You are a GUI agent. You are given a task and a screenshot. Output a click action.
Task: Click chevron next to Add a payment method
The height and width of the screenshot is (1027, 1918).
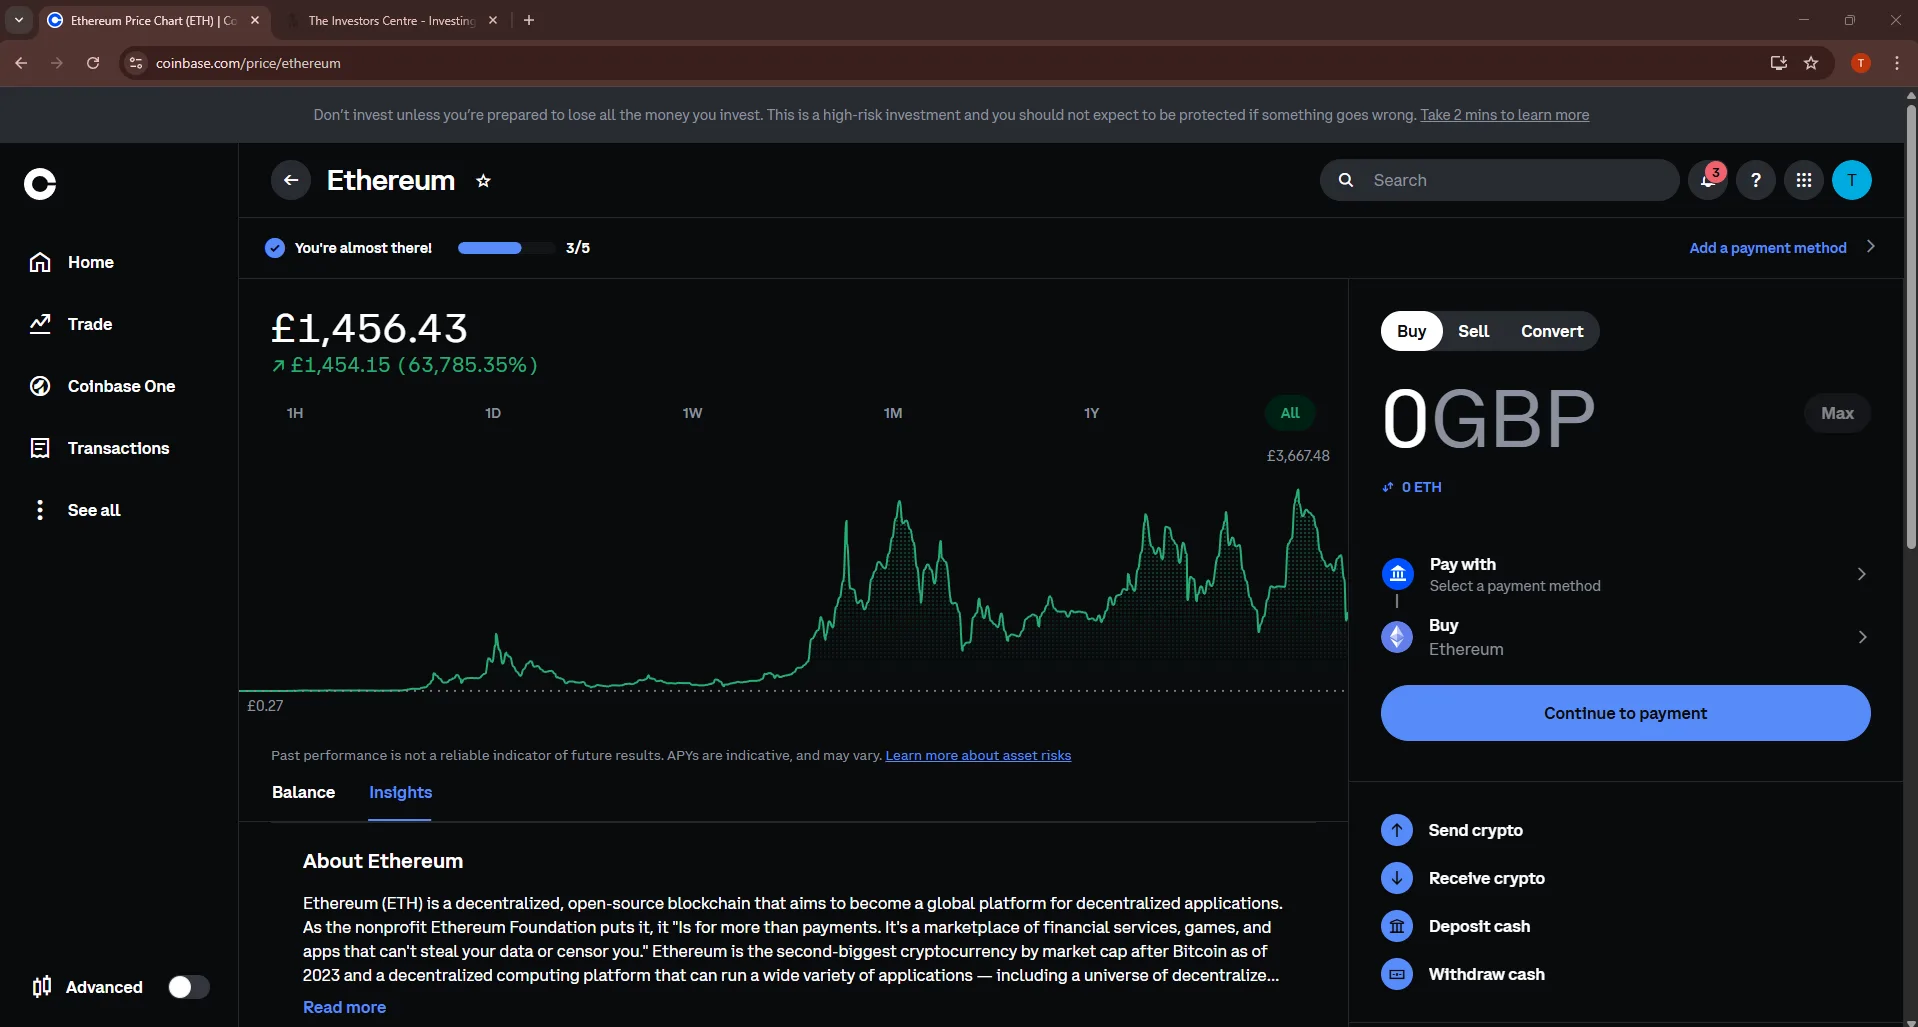click(x=1871, y=247)
